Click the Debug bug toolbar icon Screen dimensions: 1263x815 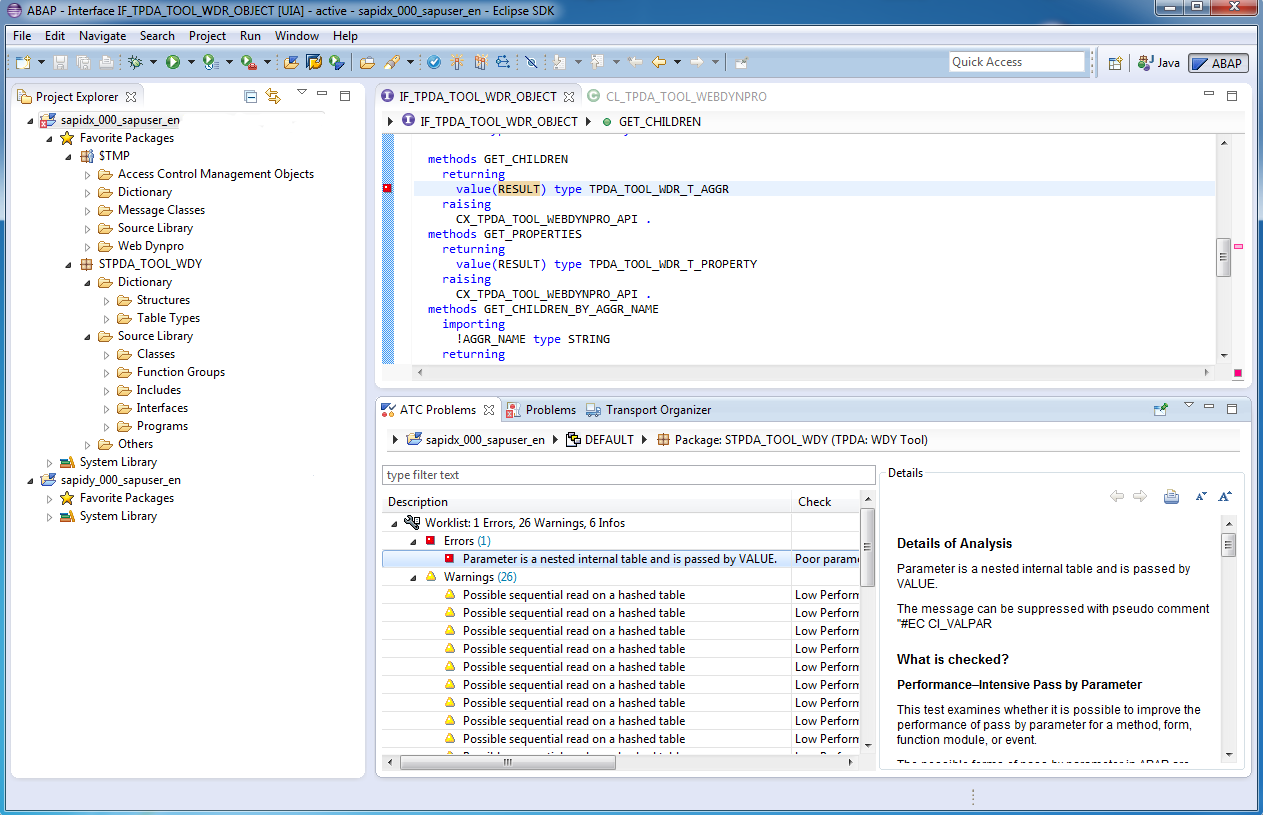point(136,62)
